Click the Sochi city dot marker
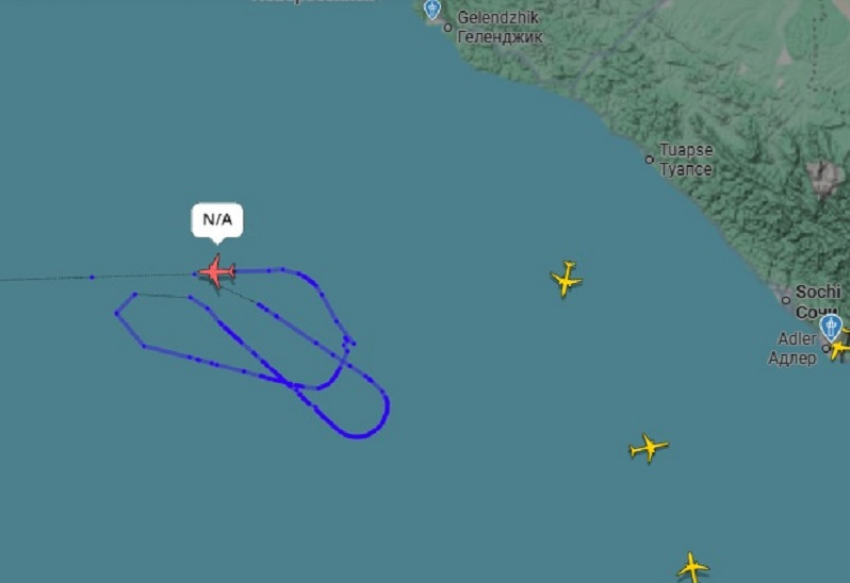 tap(786, 300)
